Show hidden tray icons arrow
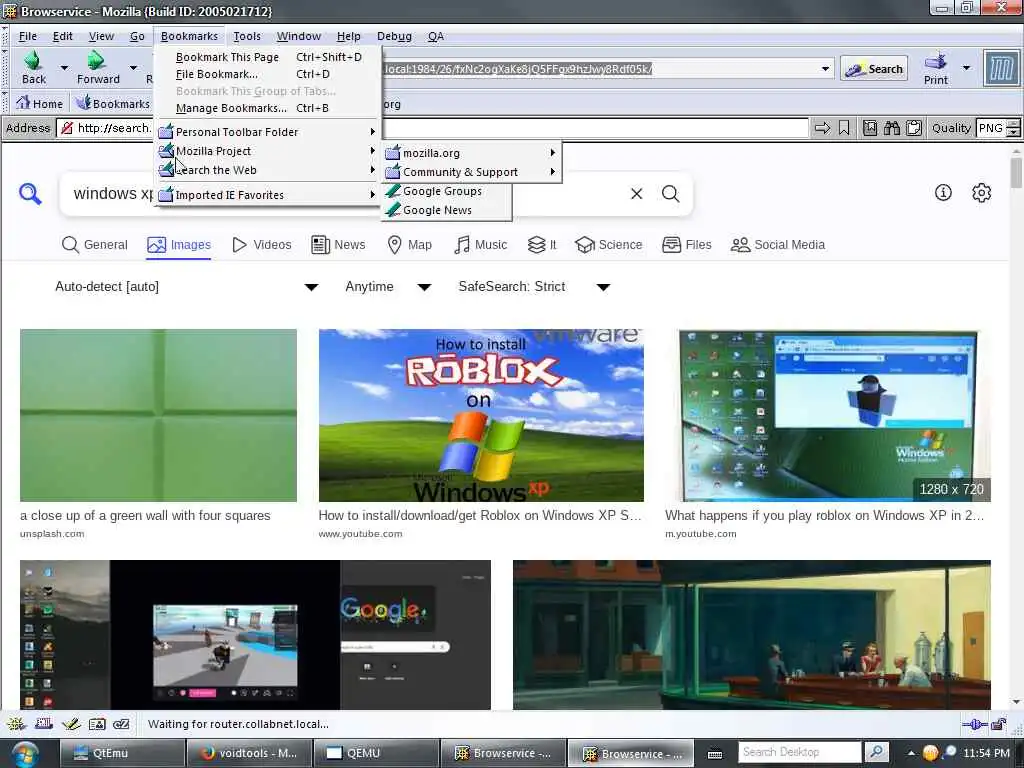 click(x=910, y=753)
